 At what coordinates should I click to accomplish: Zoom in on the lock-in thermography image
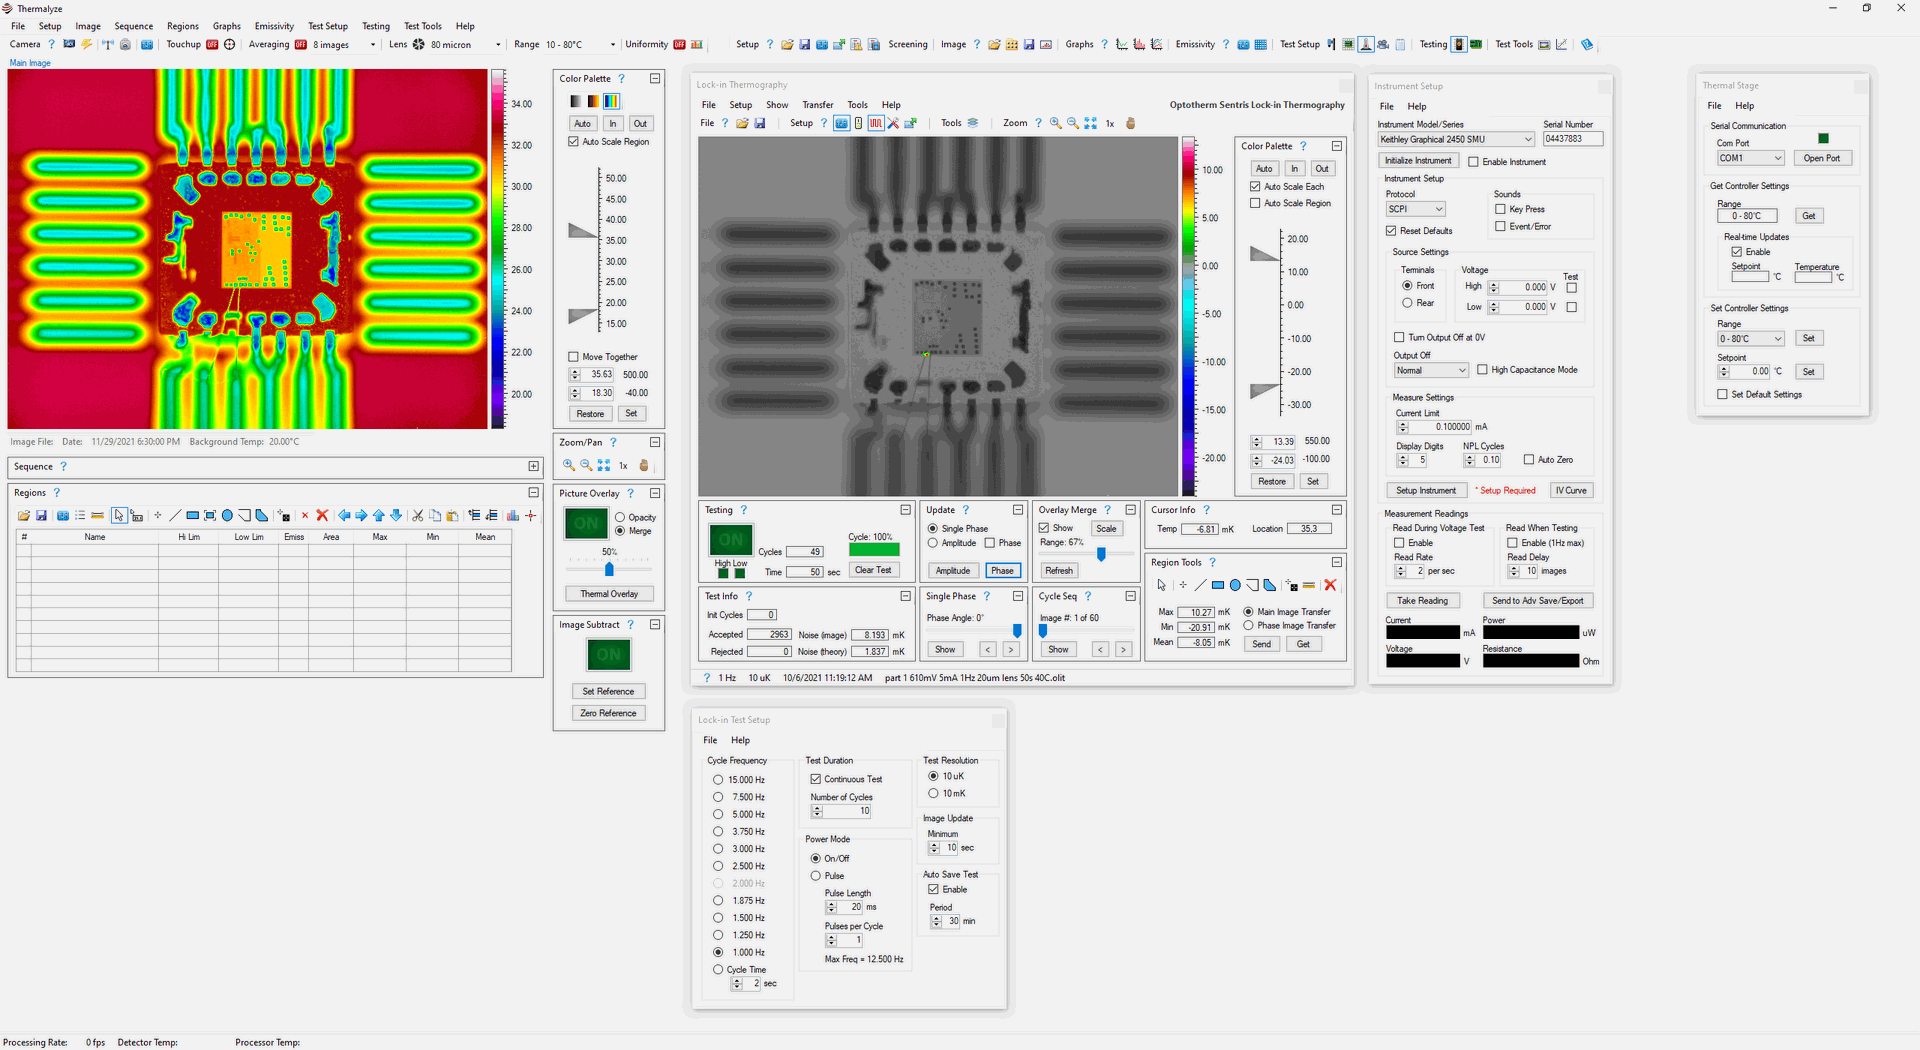pyautogui.click(x=1056, y=123)
